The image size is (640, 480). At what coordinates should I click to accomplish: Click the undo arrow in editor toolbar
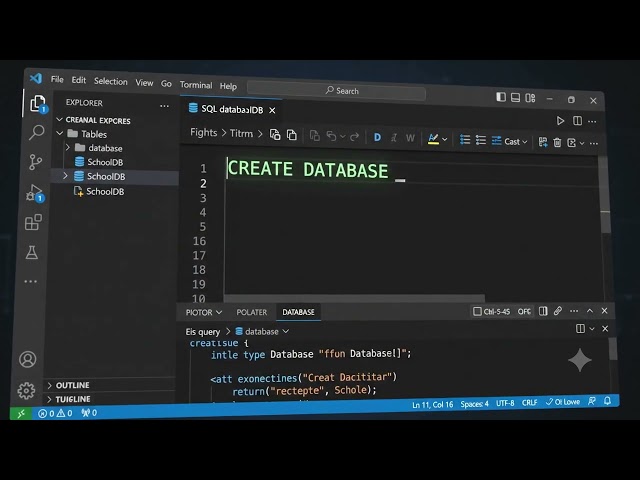click(x=331, y=136)
